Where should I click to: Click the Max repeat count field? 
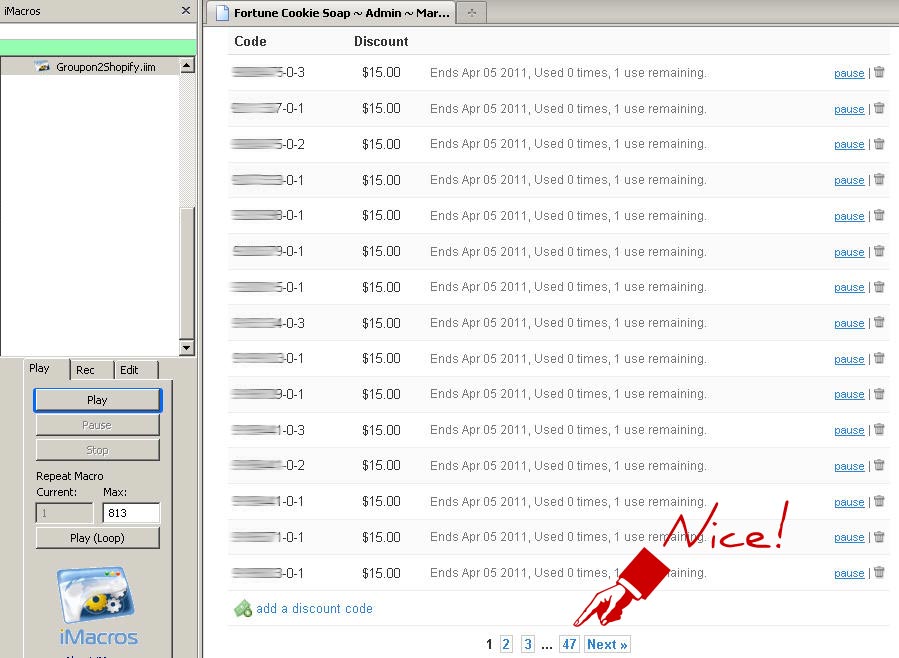click(130, 513)
